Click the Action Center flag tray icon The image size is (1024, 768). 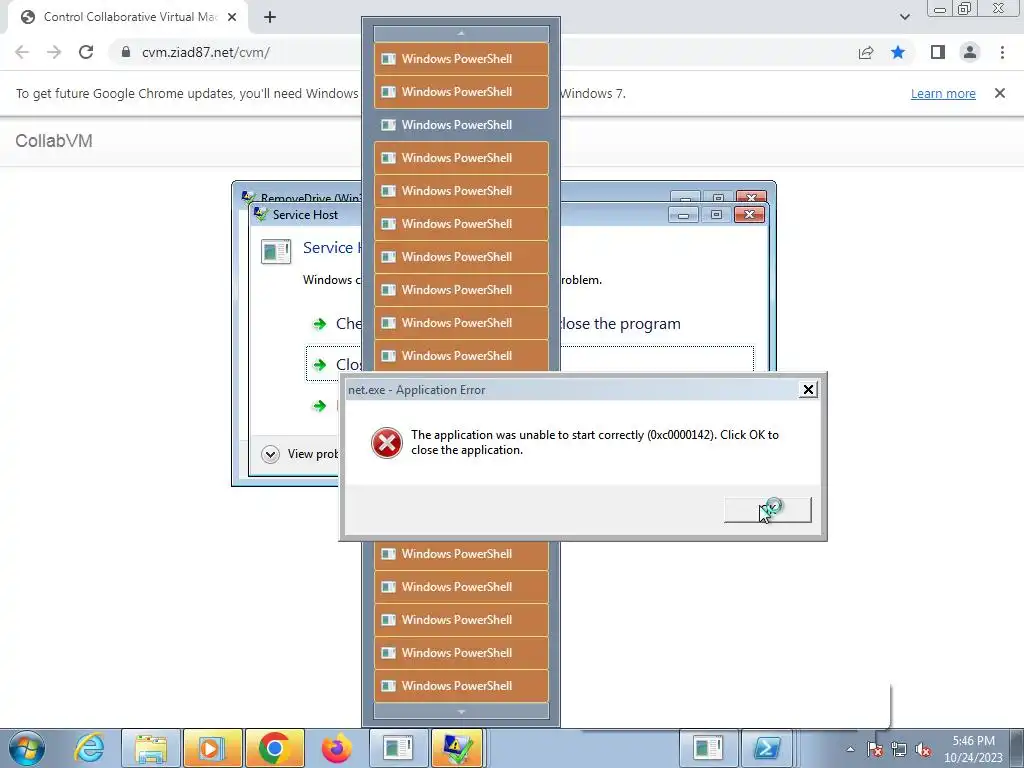(x=875, y=750)
